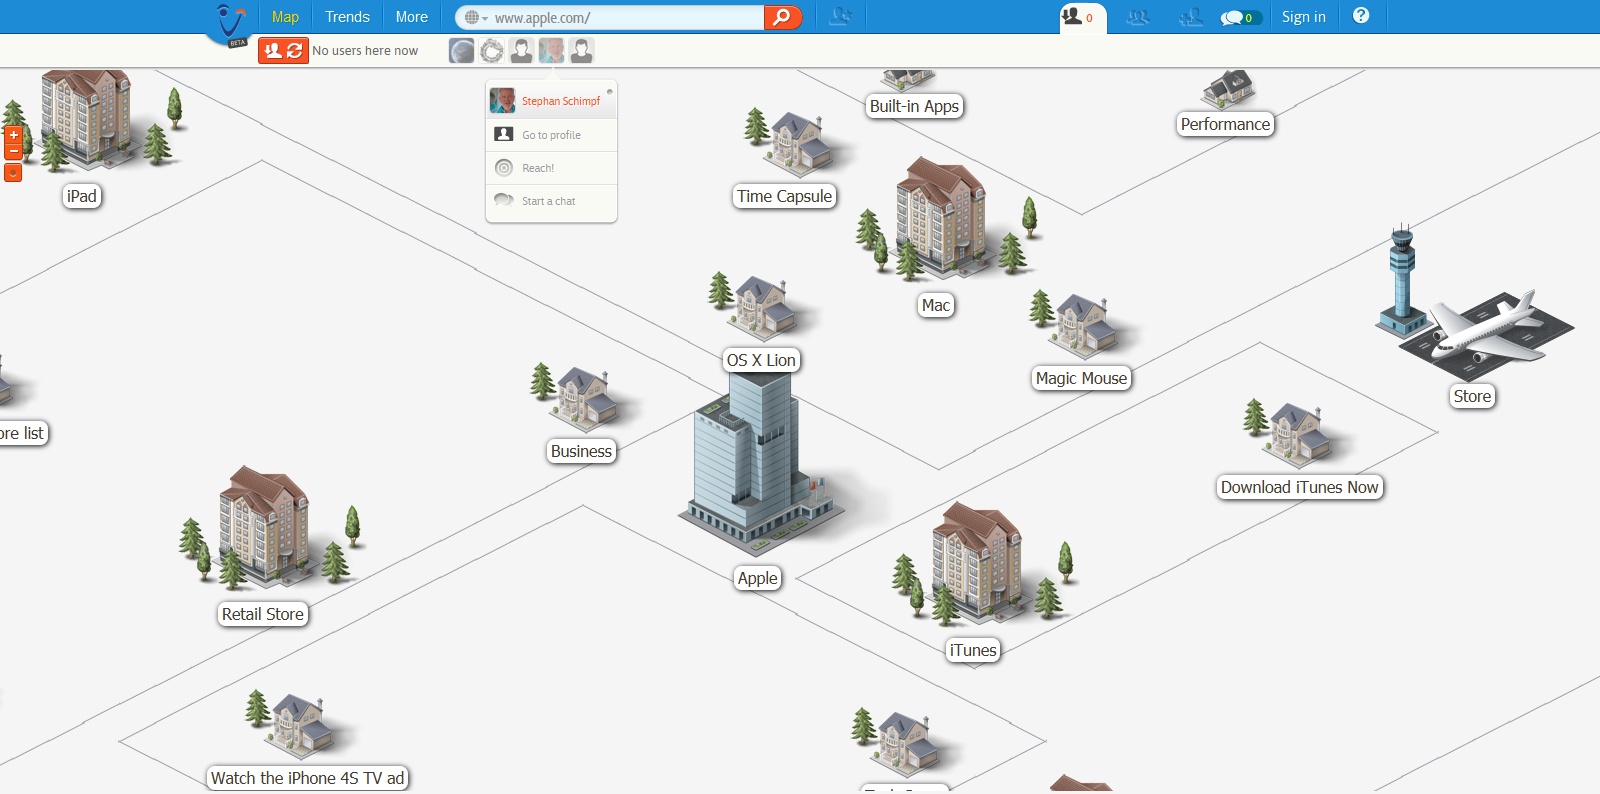Open the Business label
Viewport: 1600px width, 794px height.
(x=582, y=451)
